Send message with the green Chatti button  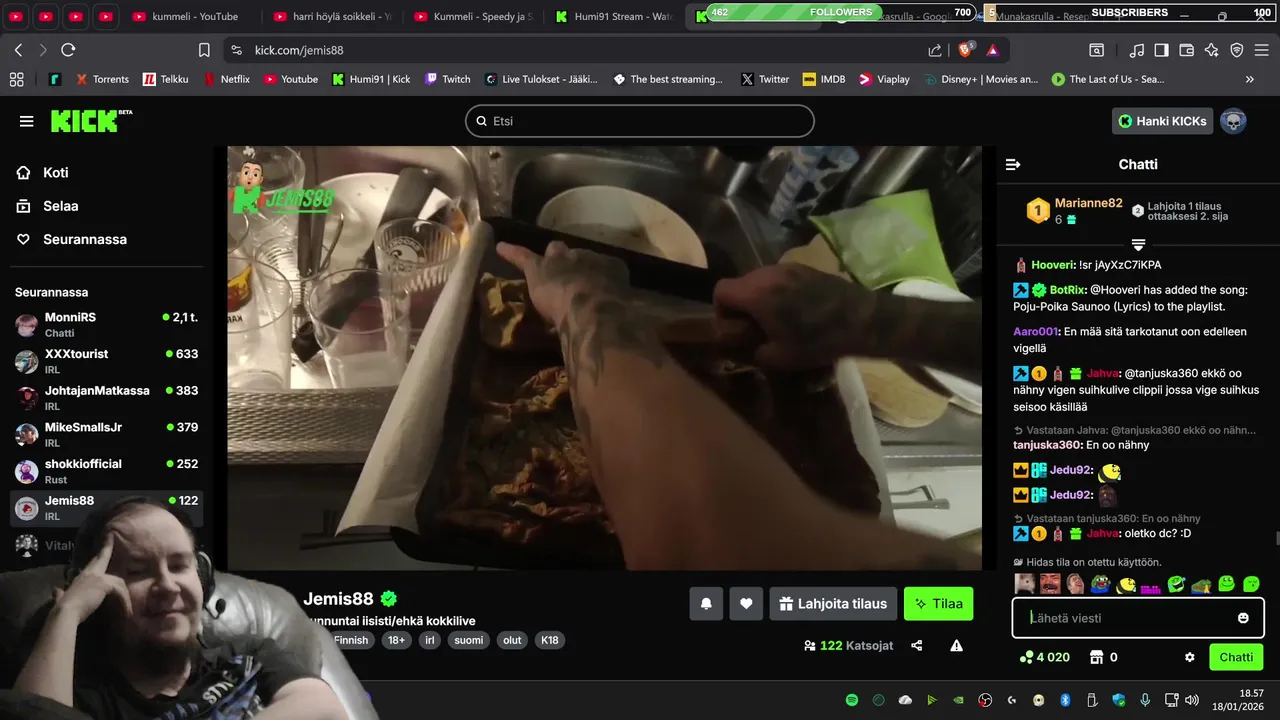pyautogui.click(x=1236, y=657)
